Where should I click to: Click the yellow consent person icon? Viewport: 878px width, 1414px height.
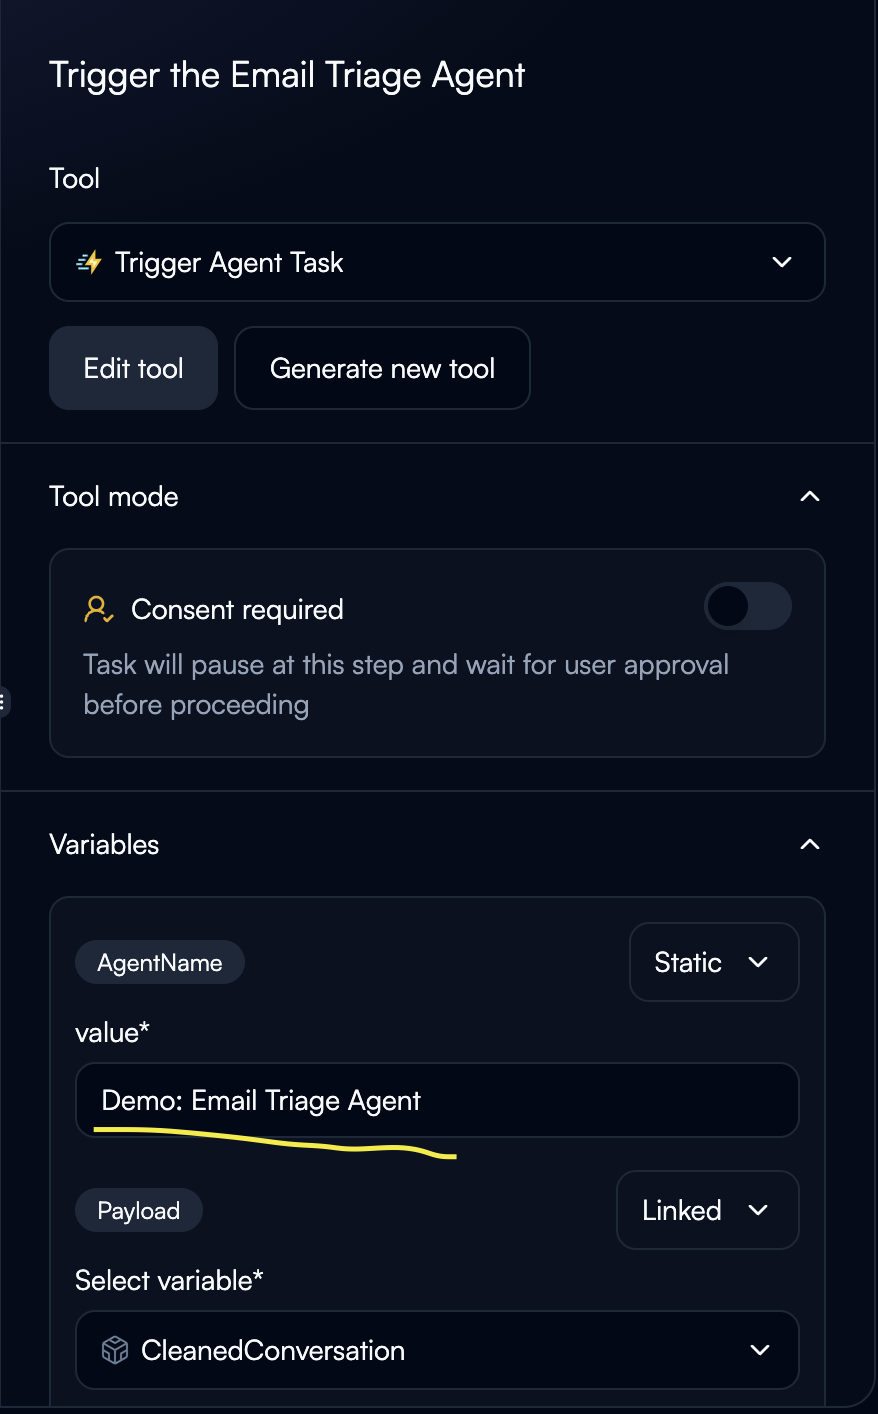[x=99, y=608]
